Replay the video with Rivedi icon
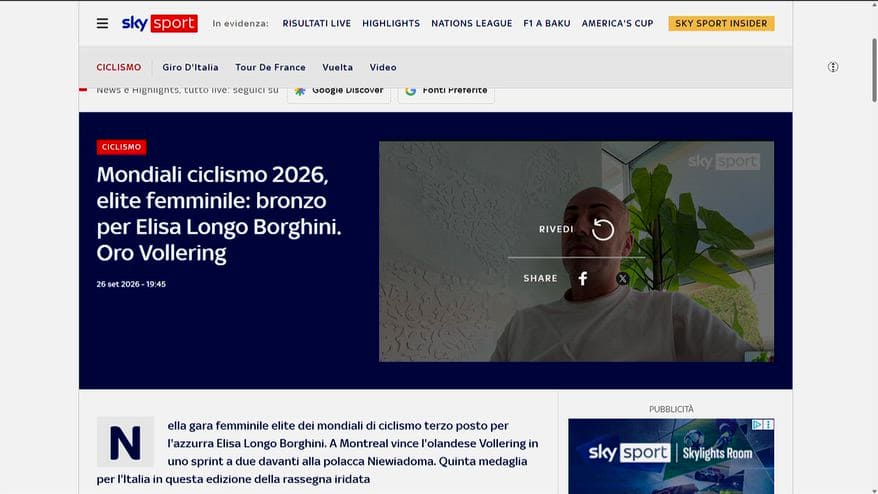Image resolution: width=878 pixels, height=494 pixels. coord(603,229)
